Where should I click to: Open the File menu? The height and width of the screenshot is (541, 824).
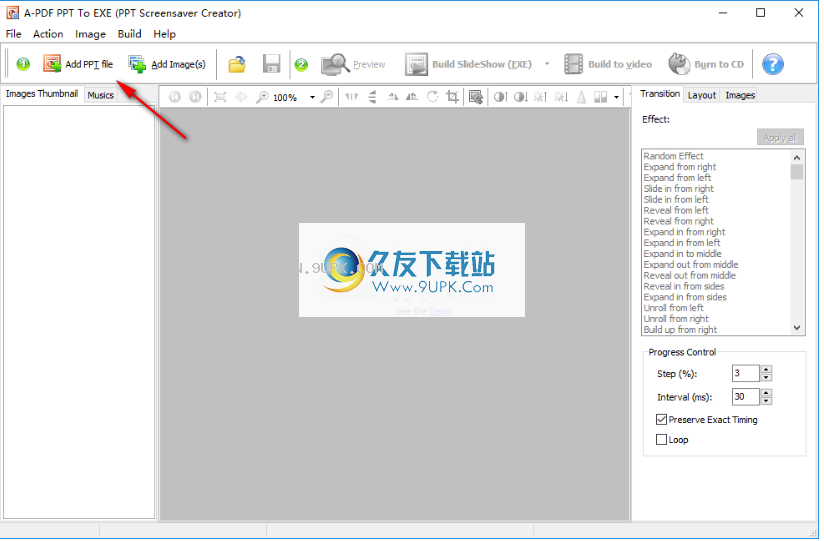point(14,34)
